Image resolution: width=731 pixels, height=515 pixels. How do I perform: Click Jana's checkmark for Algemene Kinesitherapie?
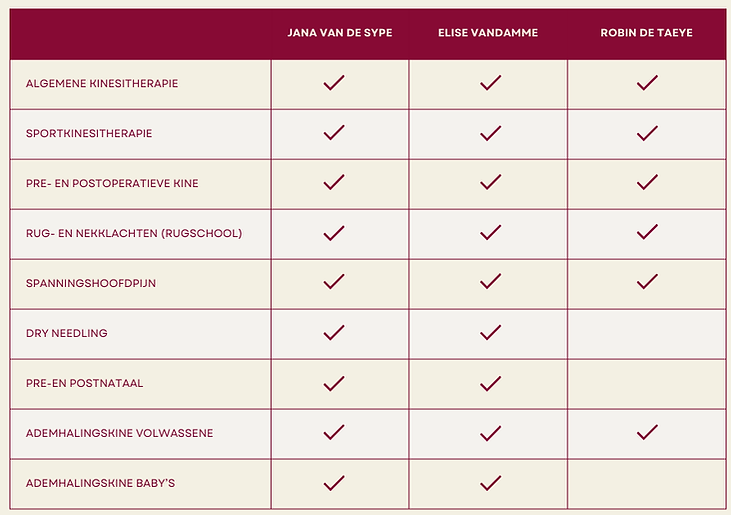tap(334, 83)
